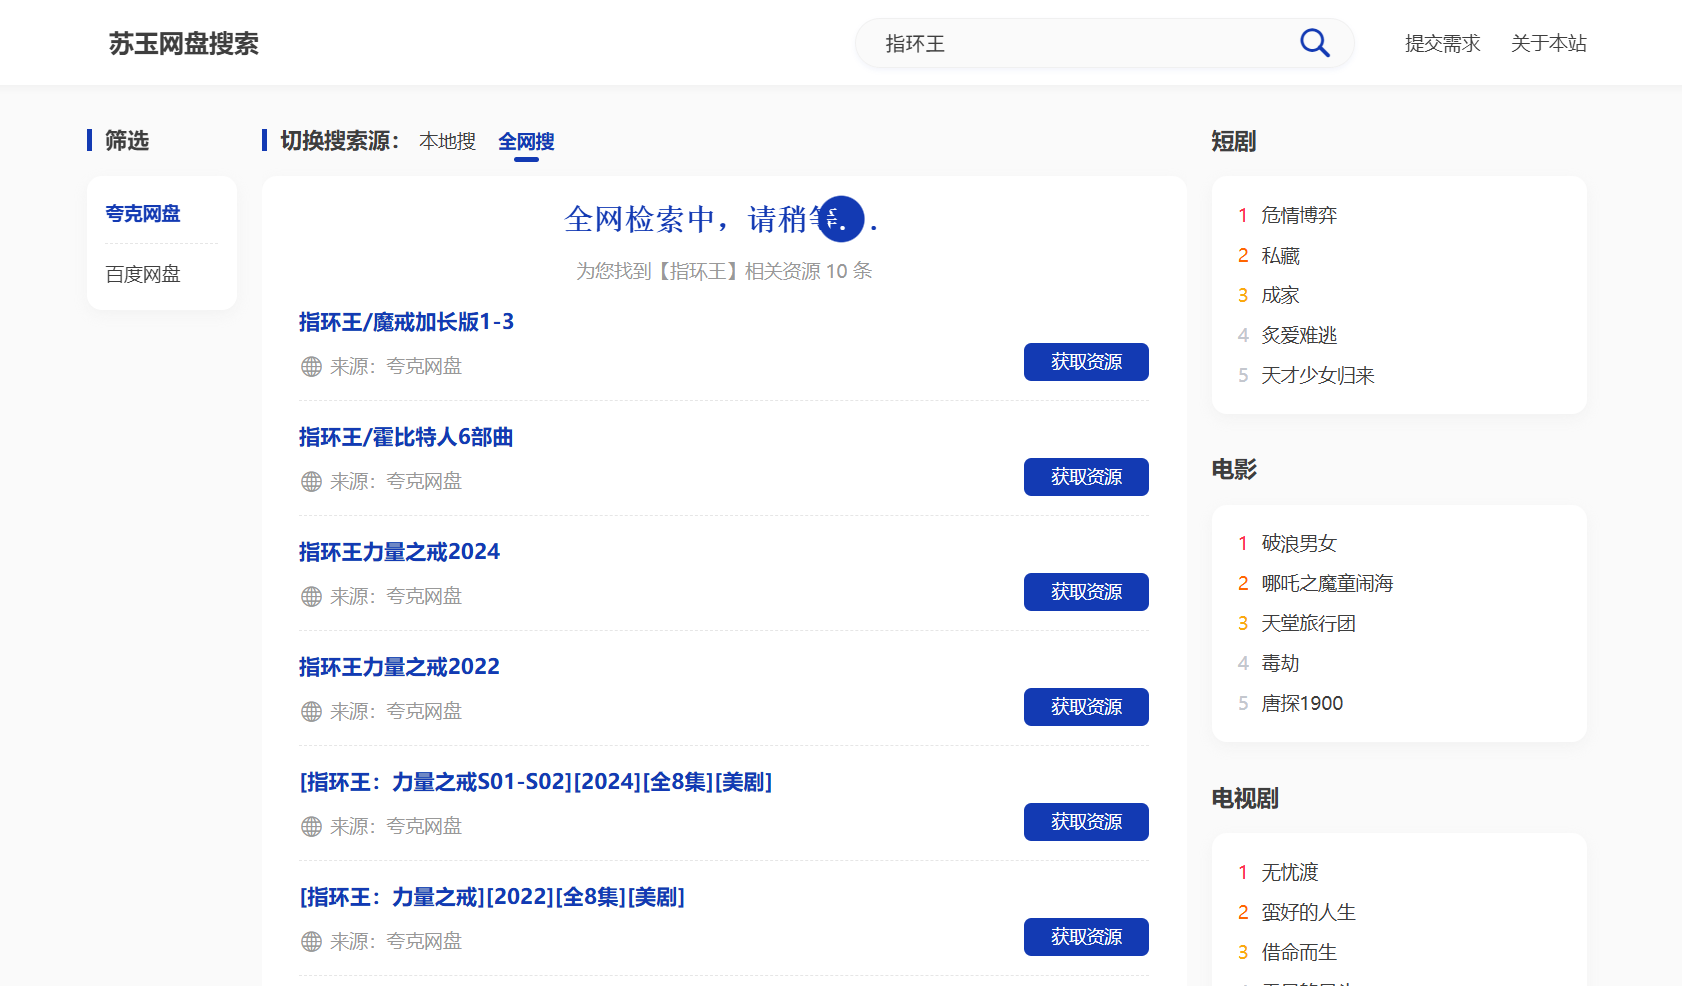Filter results by 百度网盘
This screenshot has width=1682, height=986.
[x=143, y=274]
